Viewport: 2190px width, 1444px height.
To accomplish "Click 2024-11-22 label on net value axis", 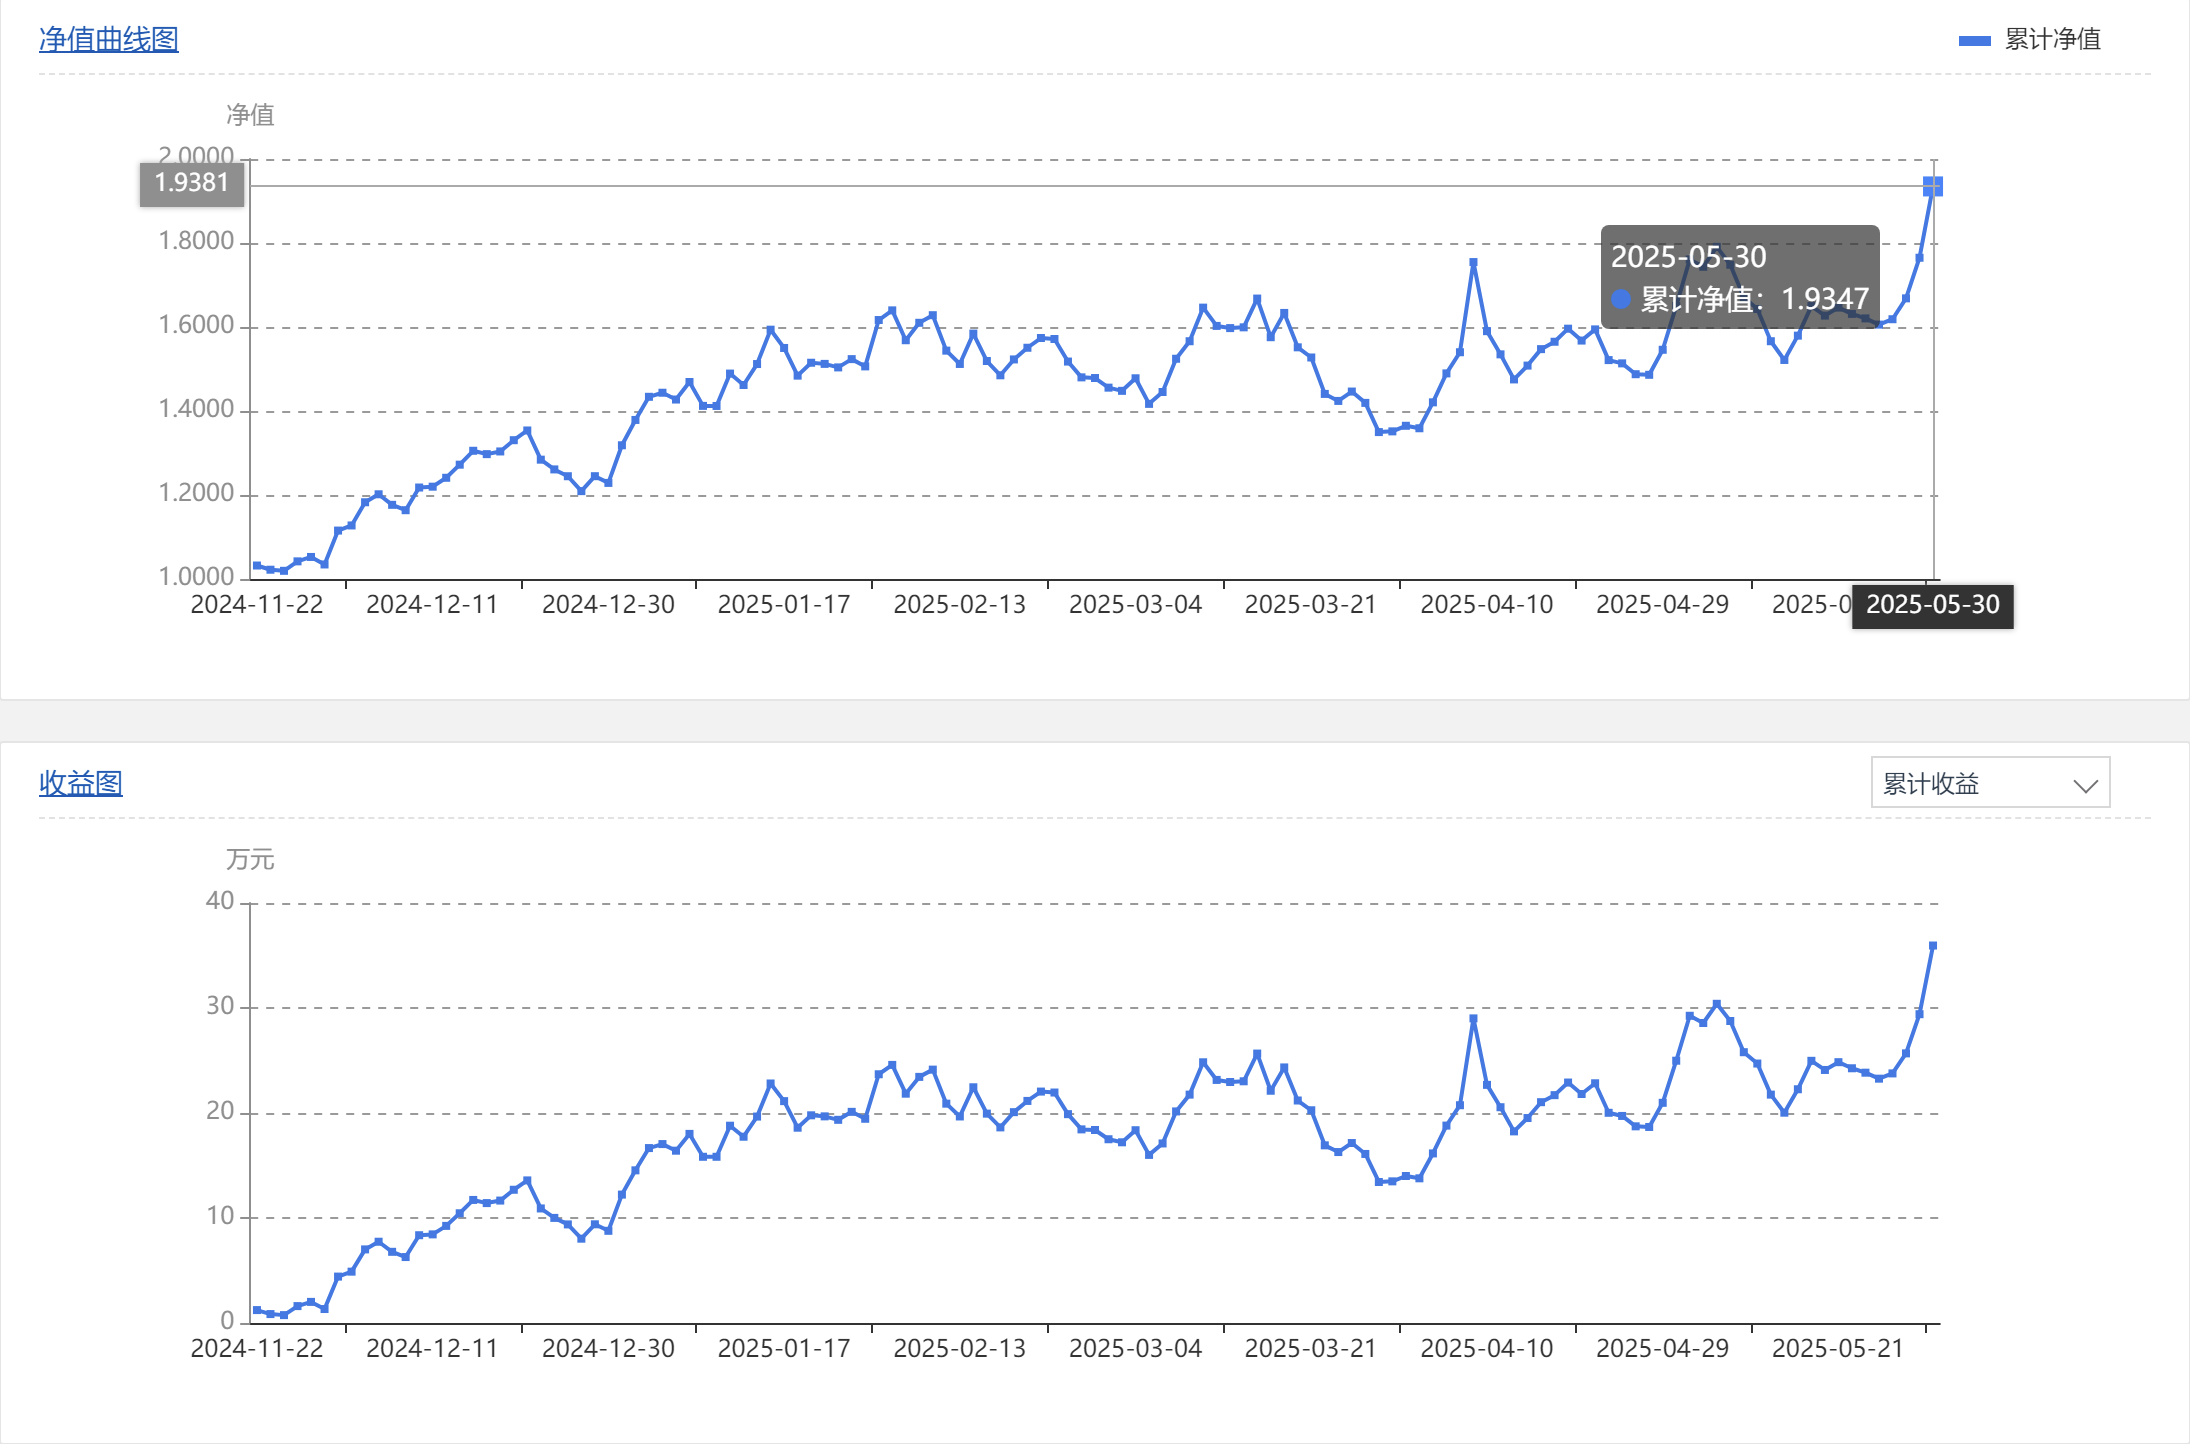I will (257, 605).
